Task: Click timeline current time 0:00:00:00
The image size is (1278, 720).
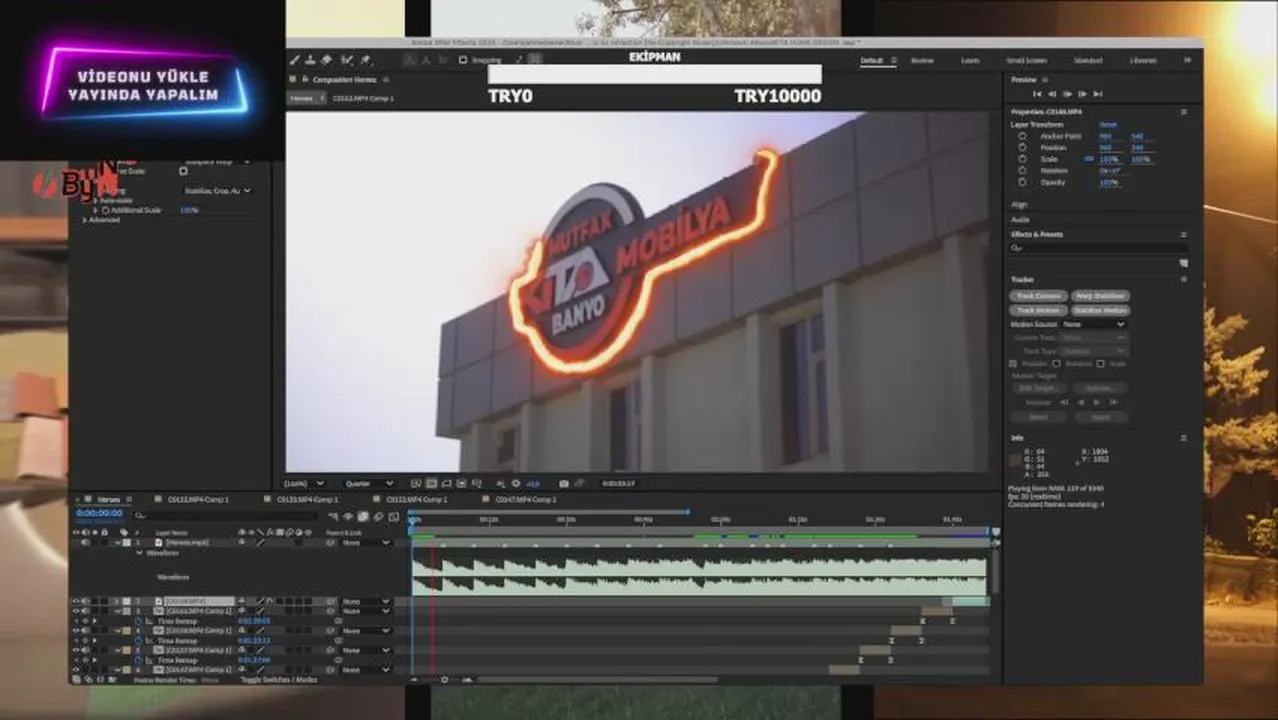Action: 99,513
